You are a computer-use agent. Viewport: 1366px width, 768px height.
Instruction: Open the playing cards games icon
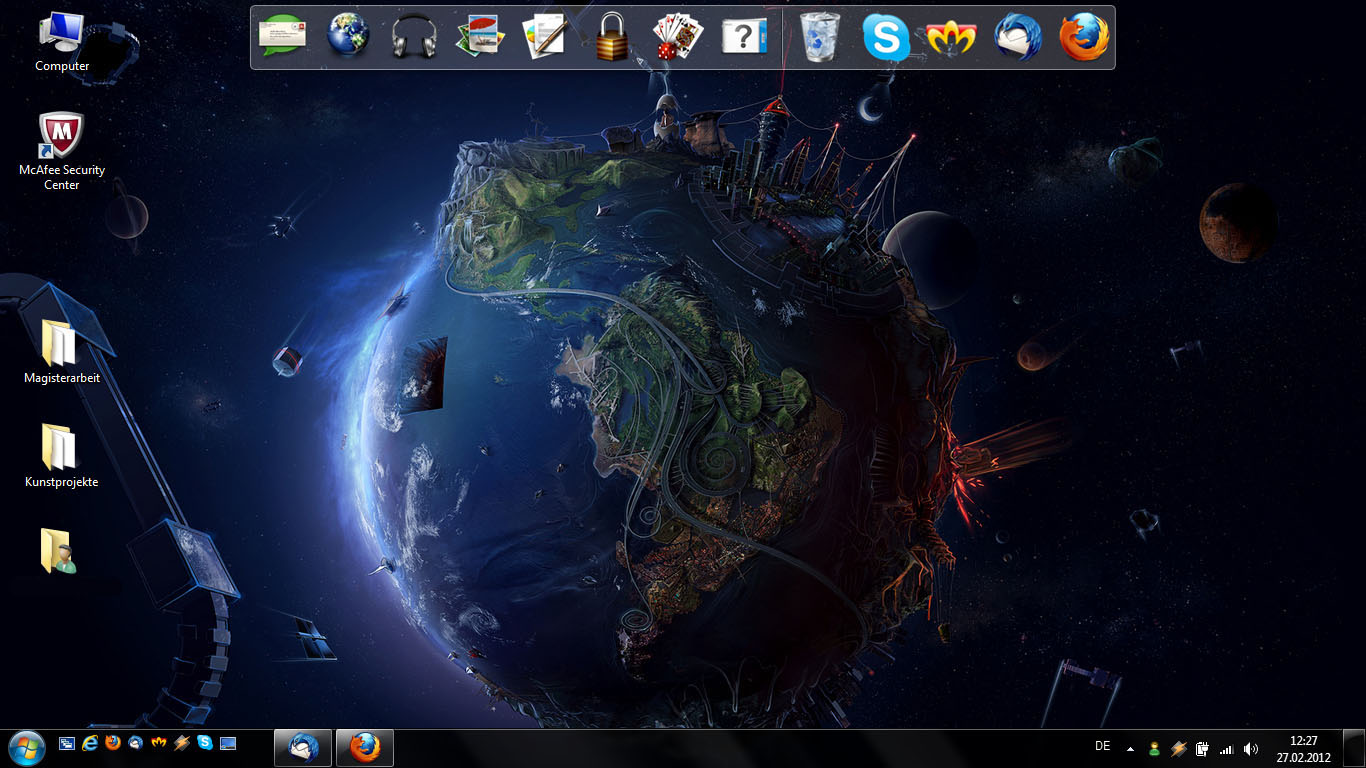[x=678, y=37]
